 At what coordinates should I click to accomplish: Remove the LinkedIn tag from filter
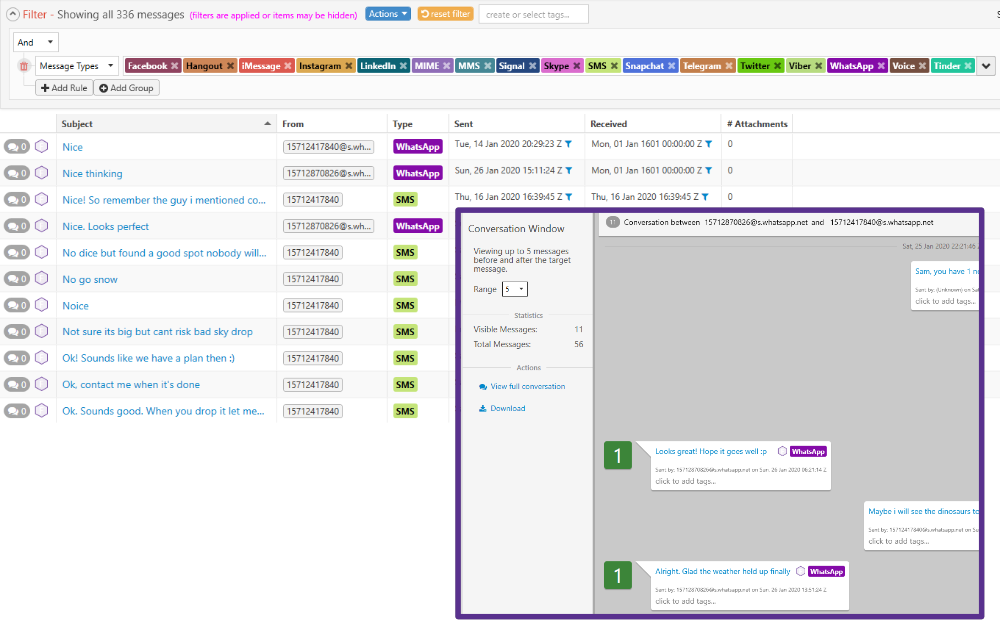point(403,66)
